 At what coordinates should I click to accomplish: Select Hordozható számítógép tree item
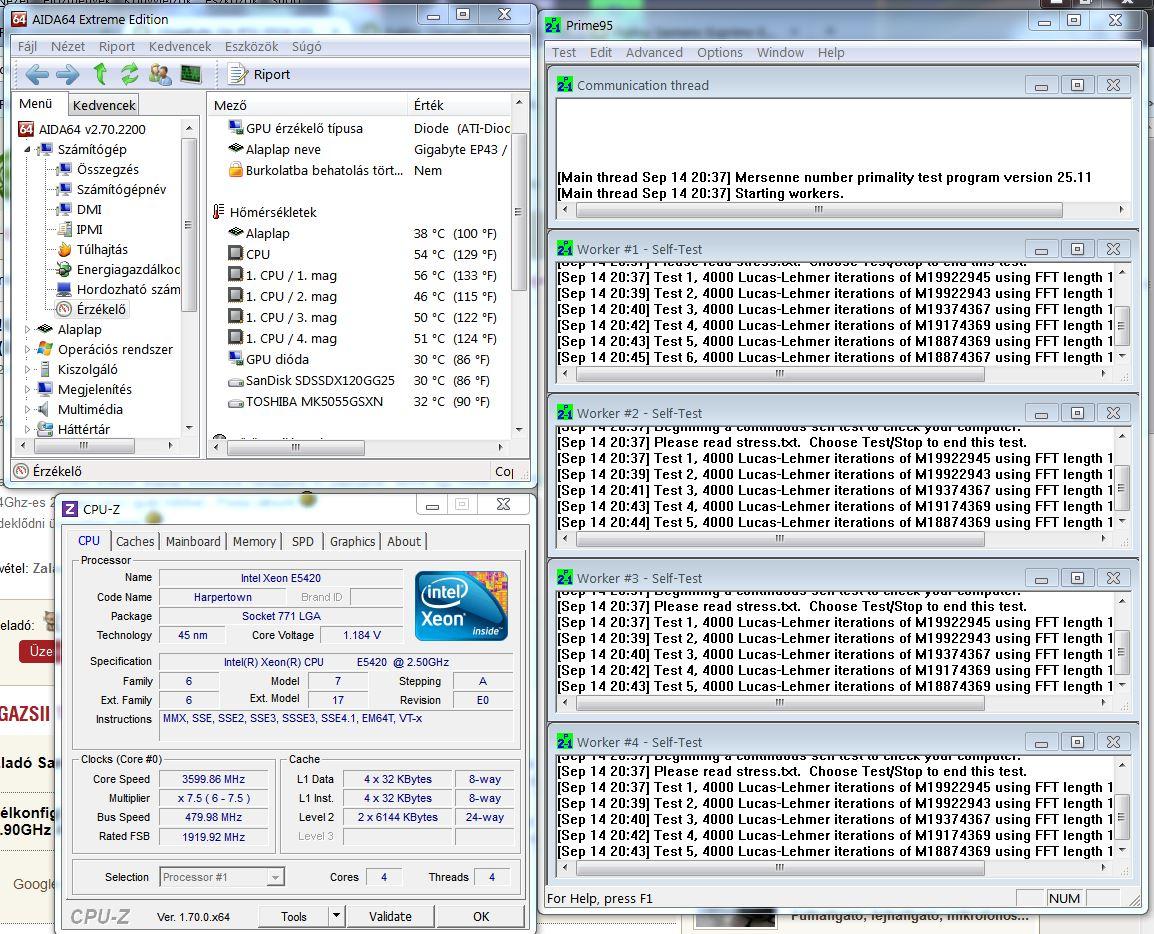point(128,289)
